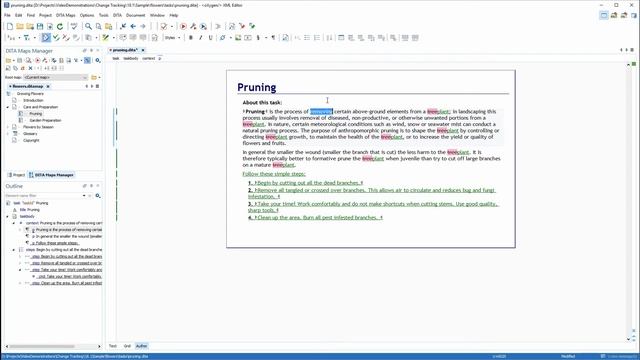Close the pruning.dita editor tab
The height and width of the screenshot is (360, 640).
click(x=143, y=50)
